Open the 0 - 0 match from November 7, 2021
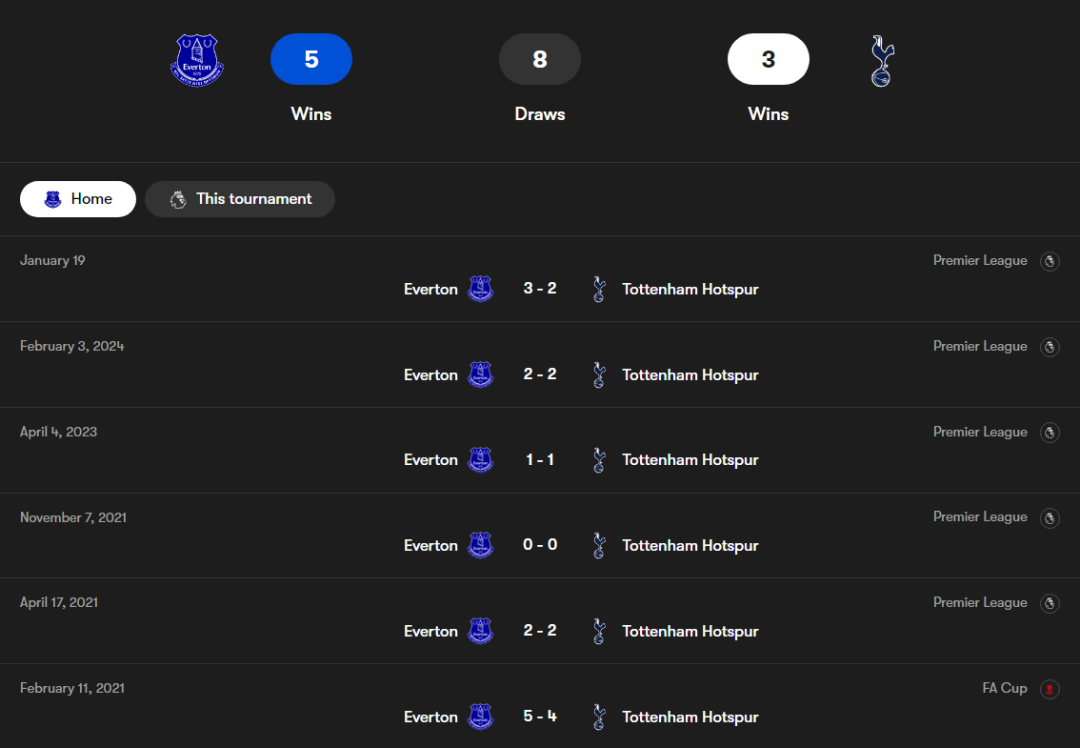 (x=540, y=545)
